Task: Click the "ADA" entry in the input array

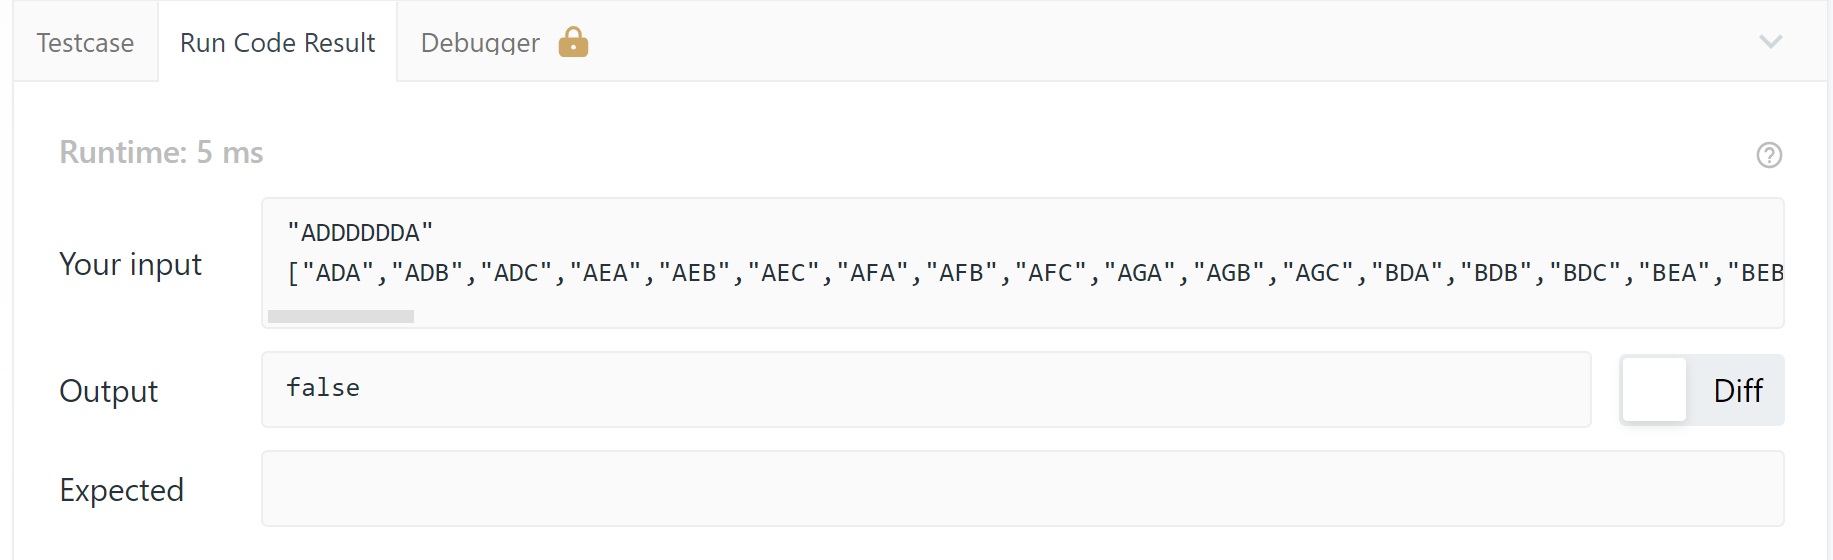Action: click(x=338, y=273)
